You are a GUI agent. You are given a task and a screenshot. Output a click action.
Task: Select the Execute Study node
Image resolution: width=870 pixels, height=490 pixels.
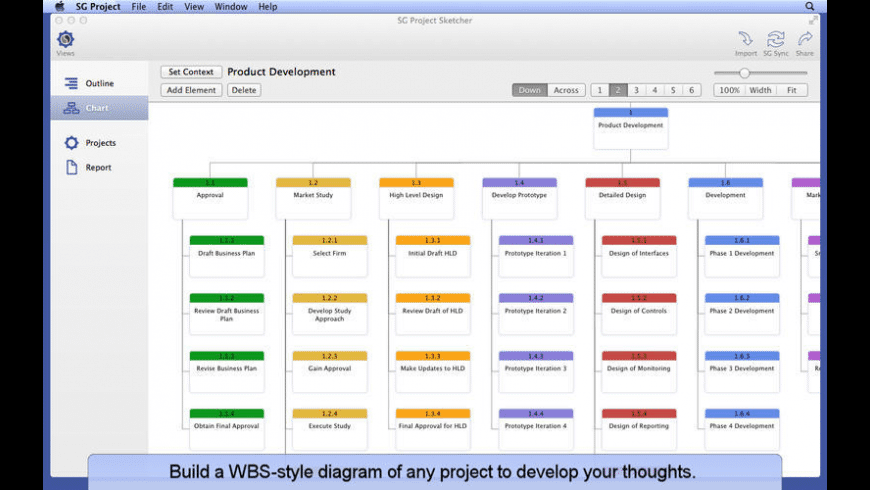click(x=330, y=429)
